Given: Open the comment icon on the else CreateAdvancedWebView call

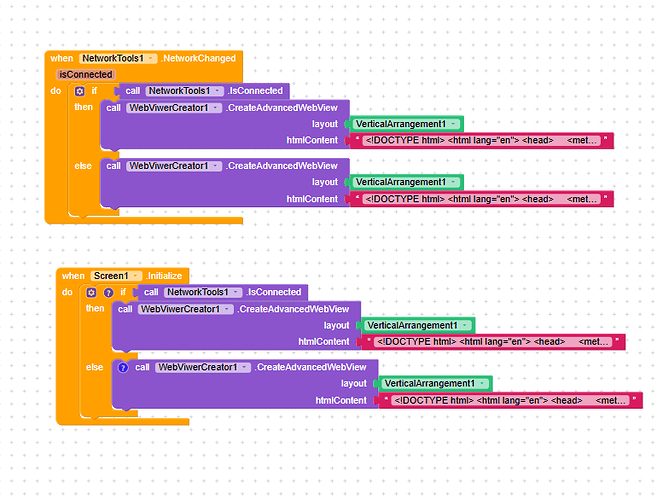Looking at the screenshot, I should click(x=123, y=367).
